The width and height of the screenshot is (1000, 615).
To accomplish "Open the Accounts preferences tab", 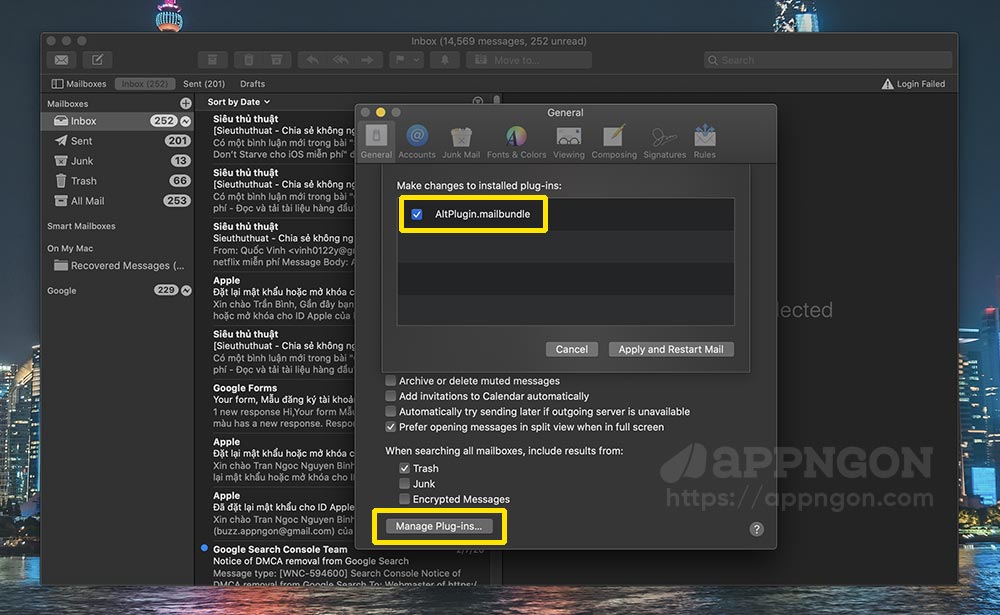I will point(416,142).
